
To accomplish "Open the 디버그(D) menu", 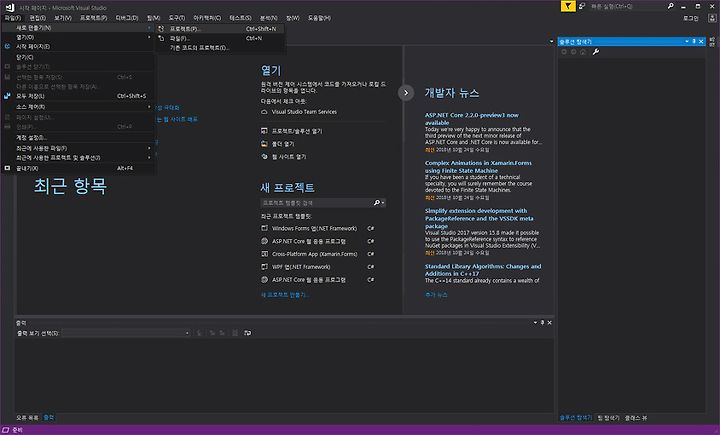I will [127, 18].
